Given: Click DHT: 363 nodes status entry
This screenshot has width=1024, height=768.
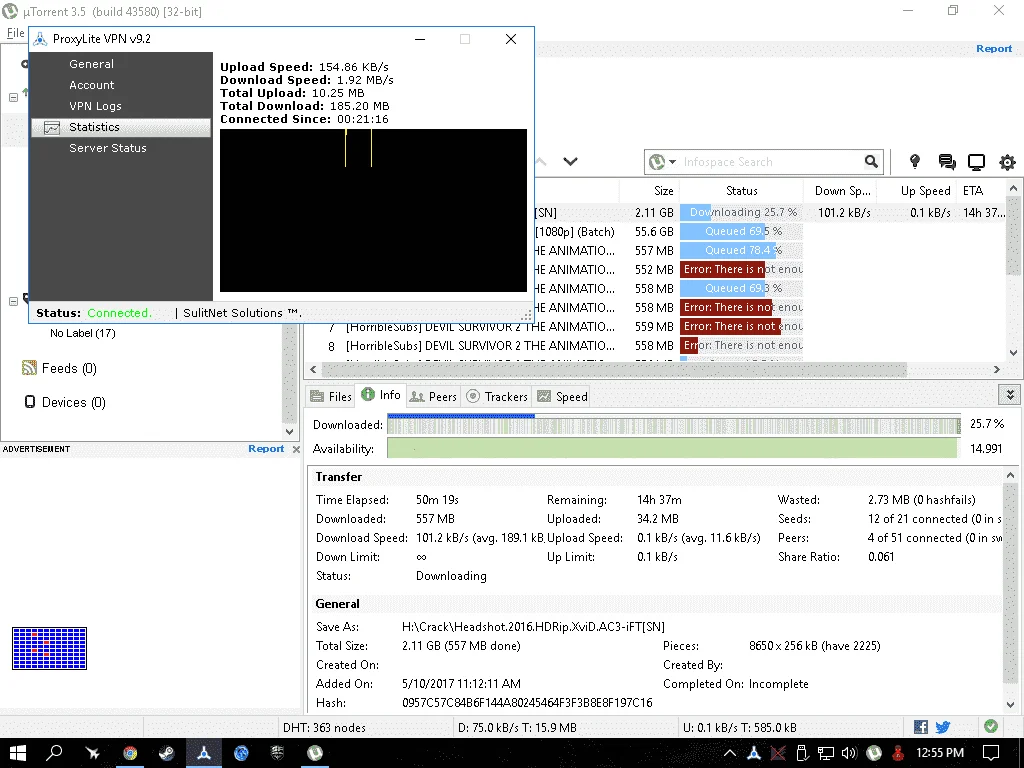Looking at the screenshot, I should tap(324, 728).
